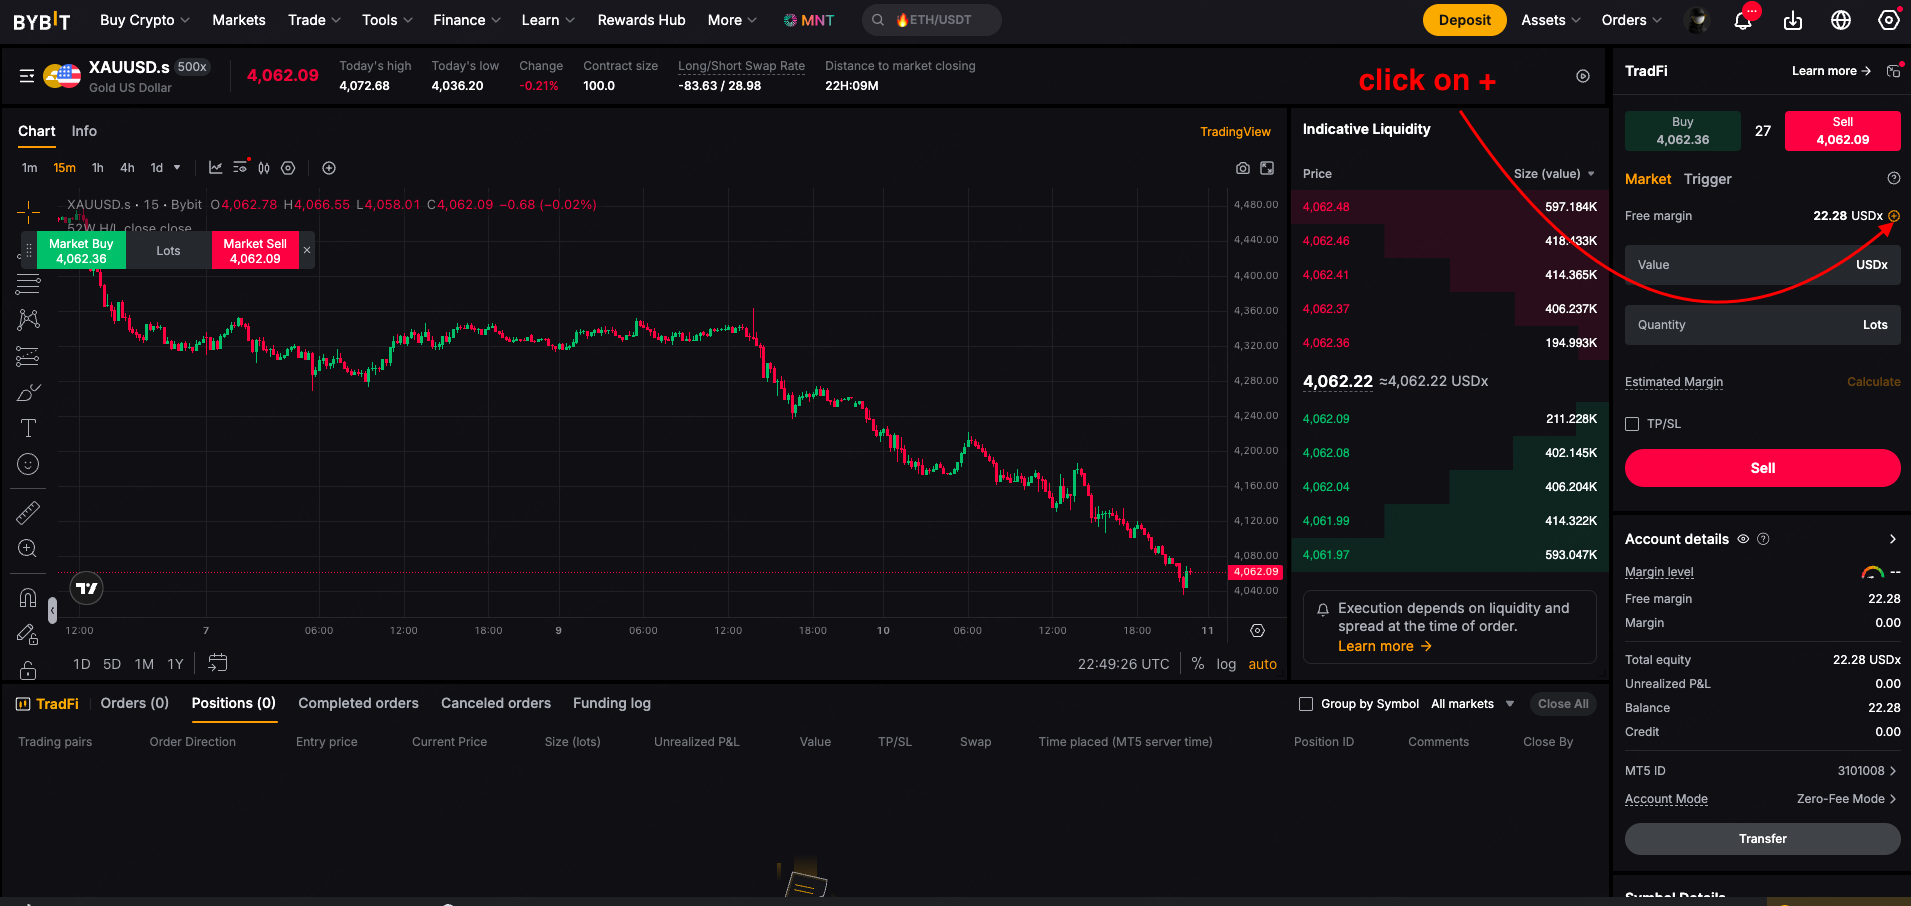Select the Fibonacci retracement tool
This screenshot has height=906, width=1911.
(x=28, y=284)
